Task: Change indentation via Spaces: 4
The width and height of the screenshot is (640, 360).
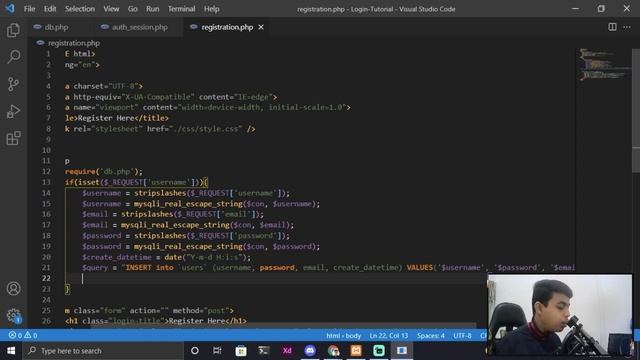Action: click(x=431, y=336)
